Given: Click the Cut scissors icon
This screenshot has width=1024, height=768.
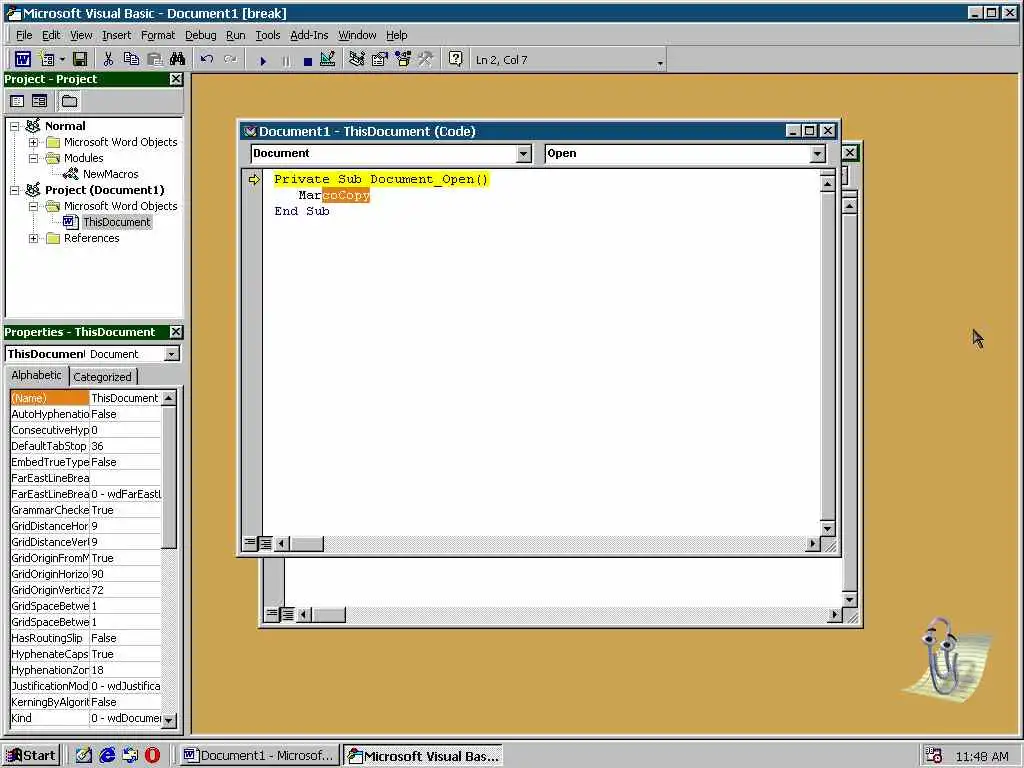Looking at the screenshot, I should coord(108,59).
